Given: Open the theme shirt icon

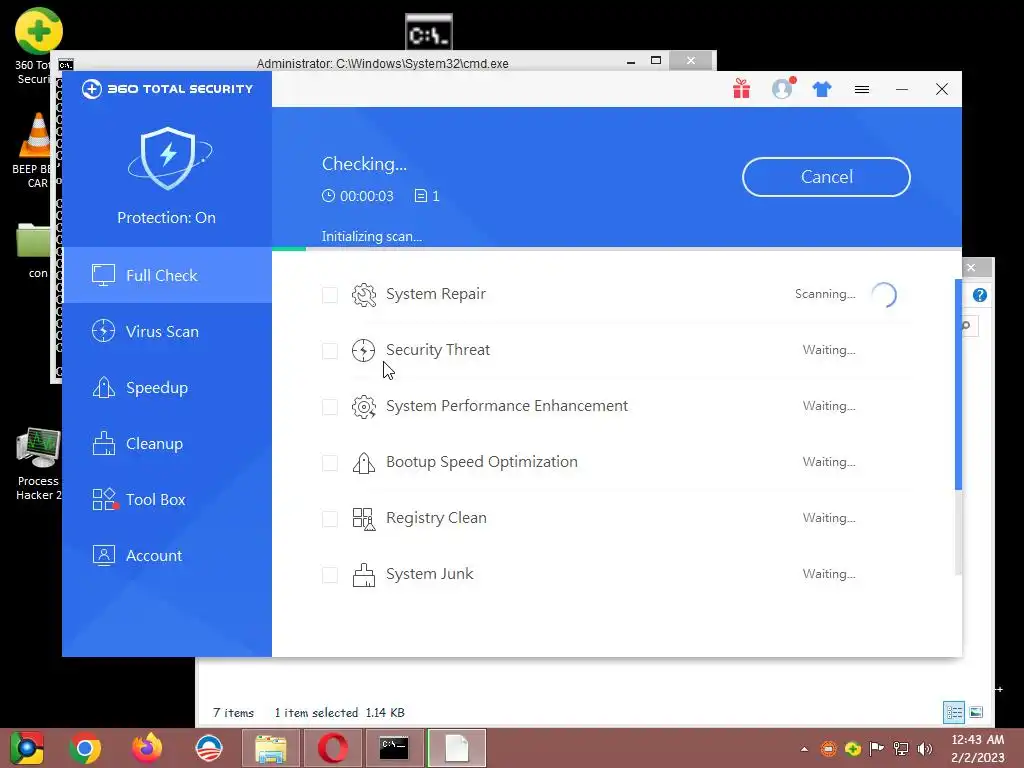Looking at the screenshot, I should coord(822,89).
